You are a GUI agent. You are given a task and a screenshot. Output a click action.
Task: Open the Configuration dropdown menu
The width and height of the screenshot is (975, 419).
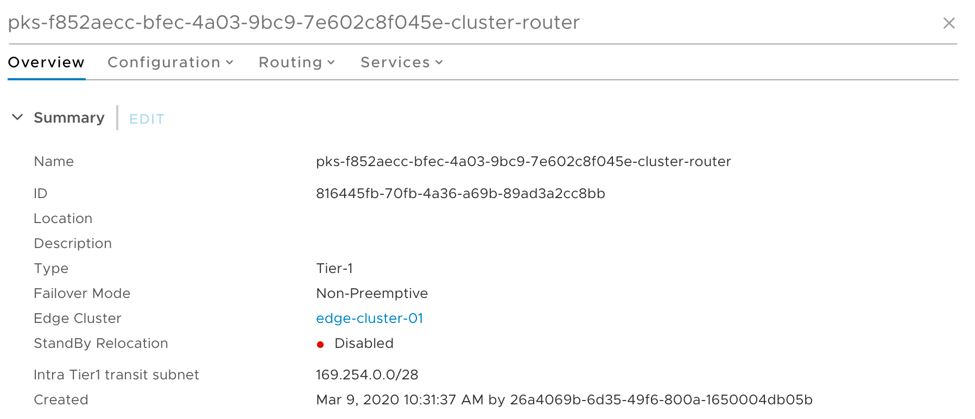click(170, 62)
